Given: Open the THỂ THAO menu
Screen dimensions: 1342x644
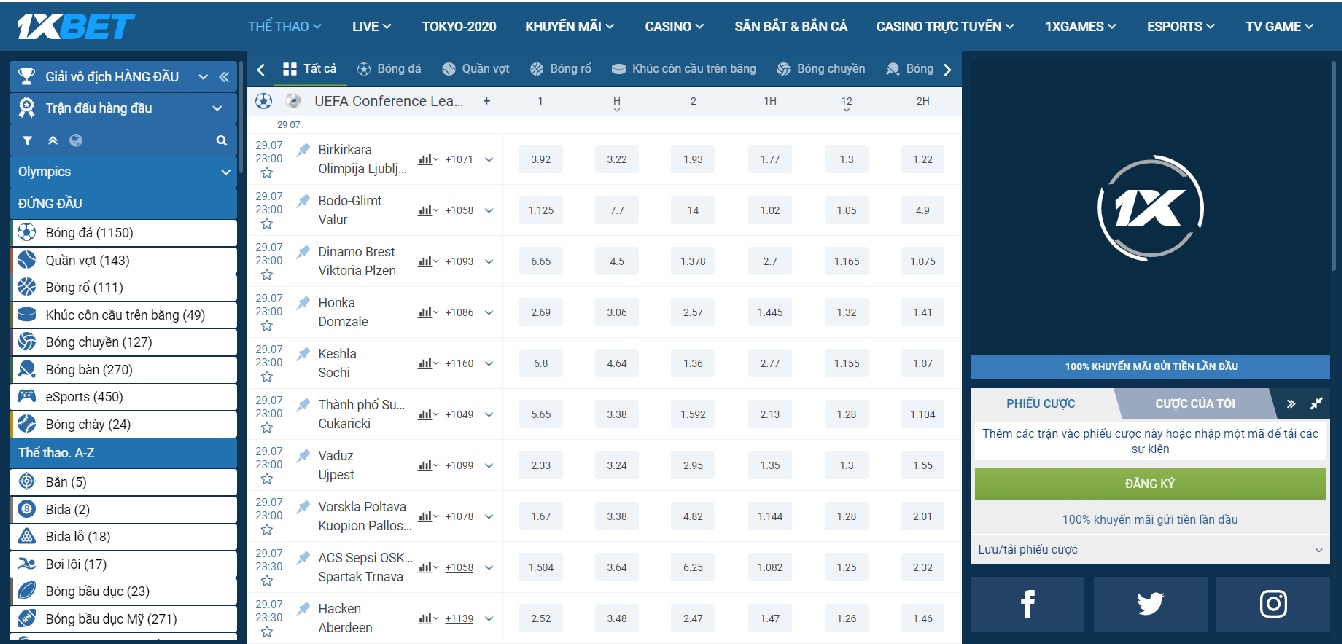Looking at the screenshot, I should [x=285, y=26].
